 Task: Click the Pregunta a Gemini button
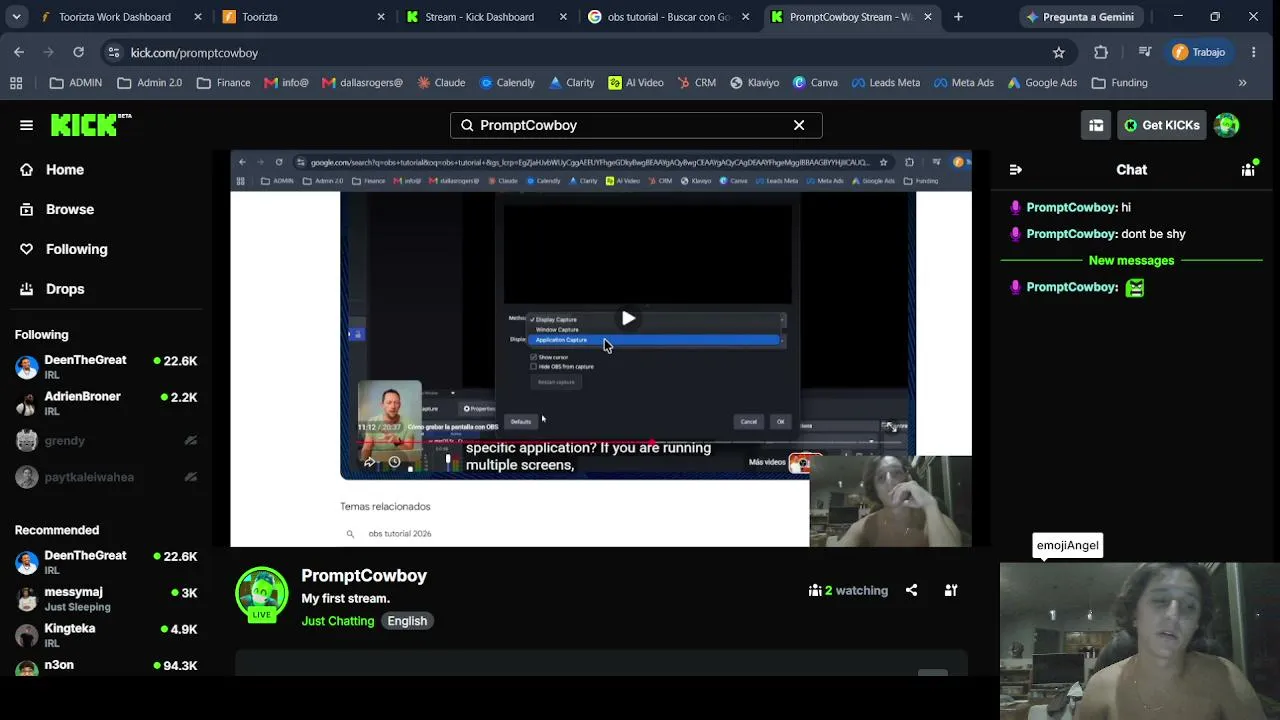tap(1079, 17)
